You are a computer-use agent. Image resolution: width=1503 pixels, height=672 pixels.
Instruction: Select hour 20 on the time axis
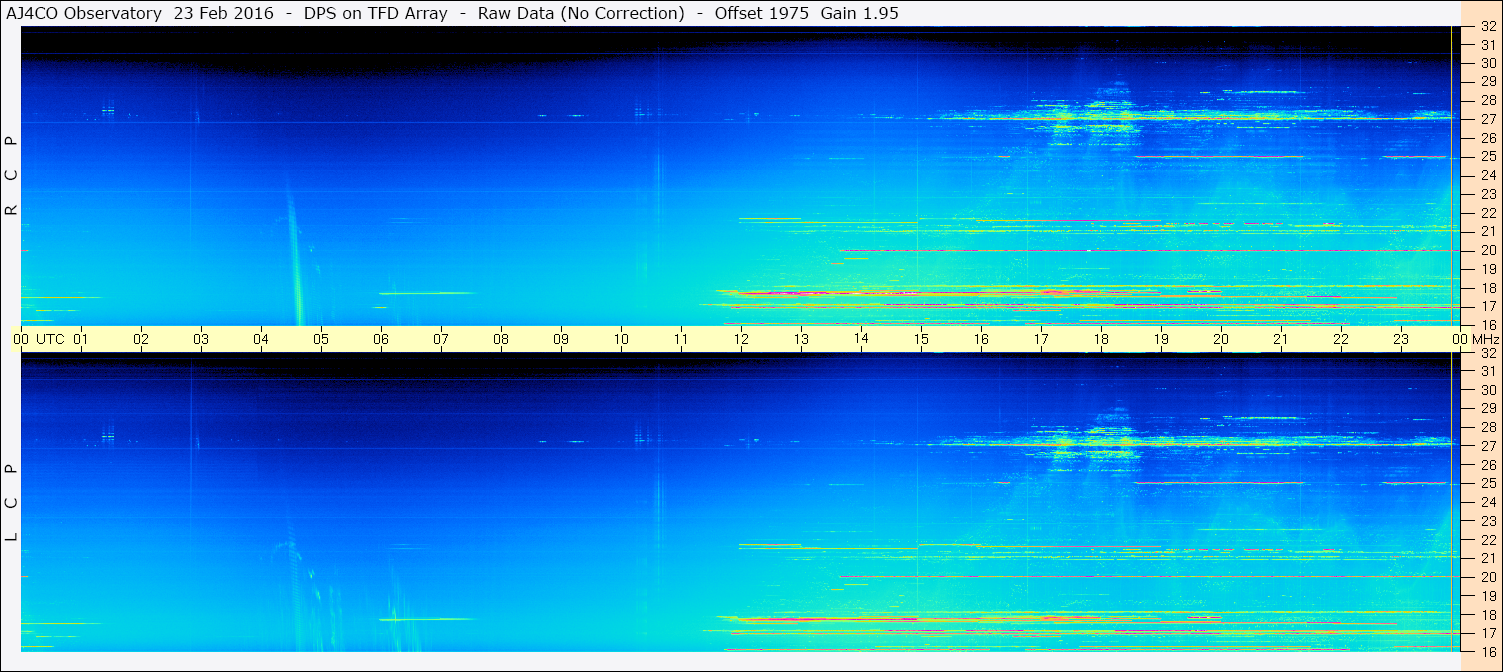(x=1221, y=339)
